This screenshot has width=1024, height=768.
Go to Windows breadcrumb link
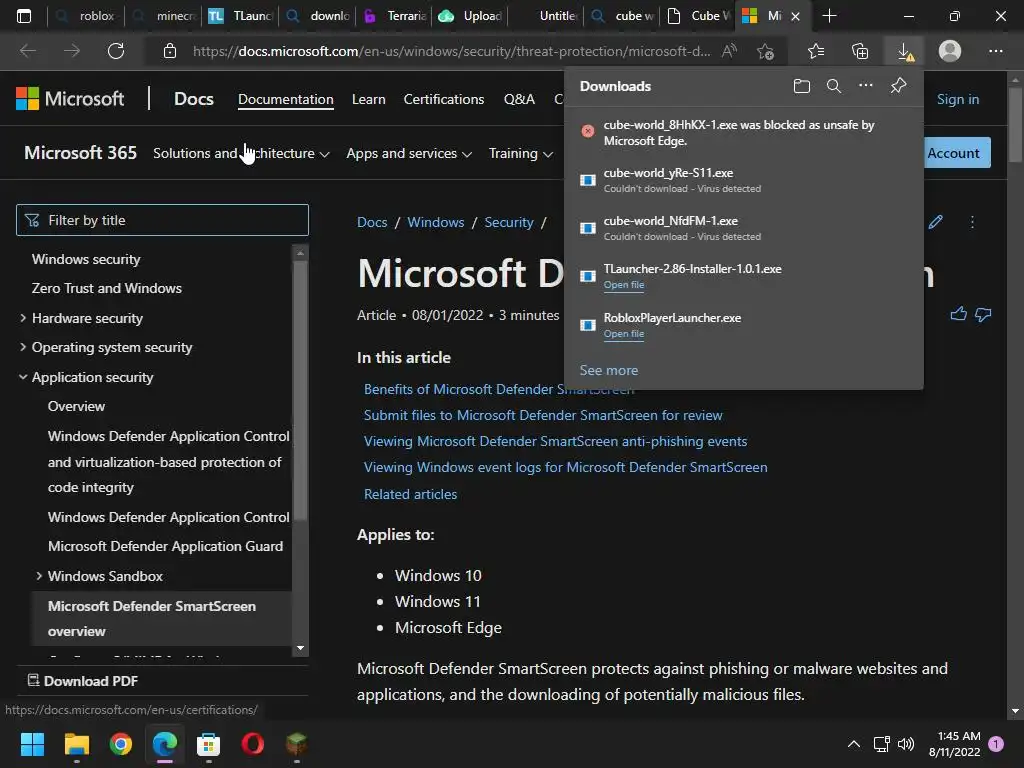[436, 222]
